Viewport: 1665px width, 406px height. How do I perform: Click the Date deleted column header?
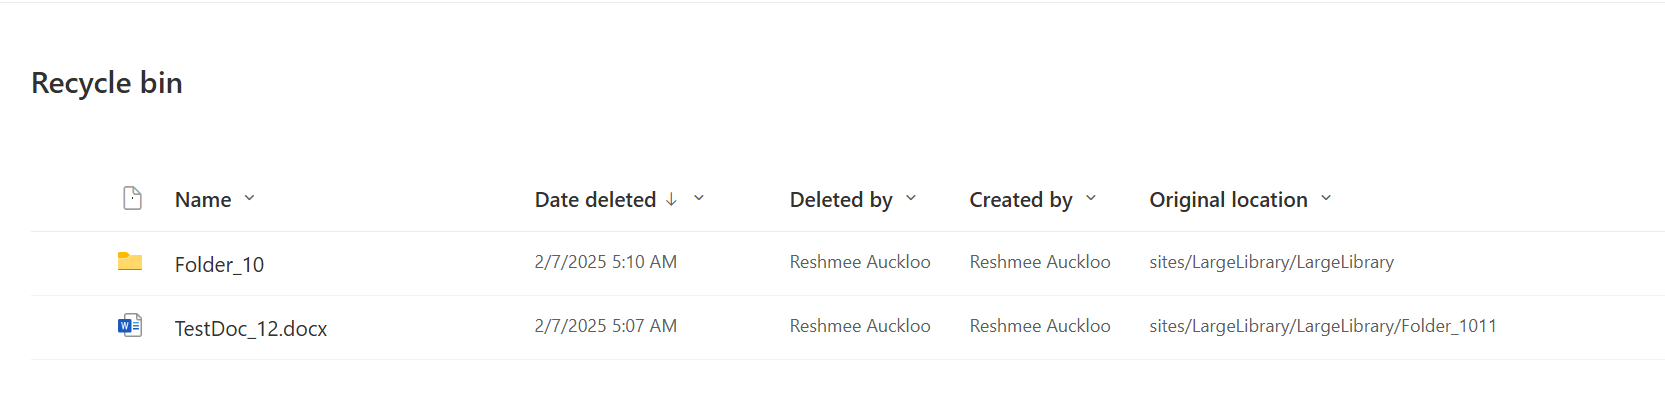coord(595,200)
